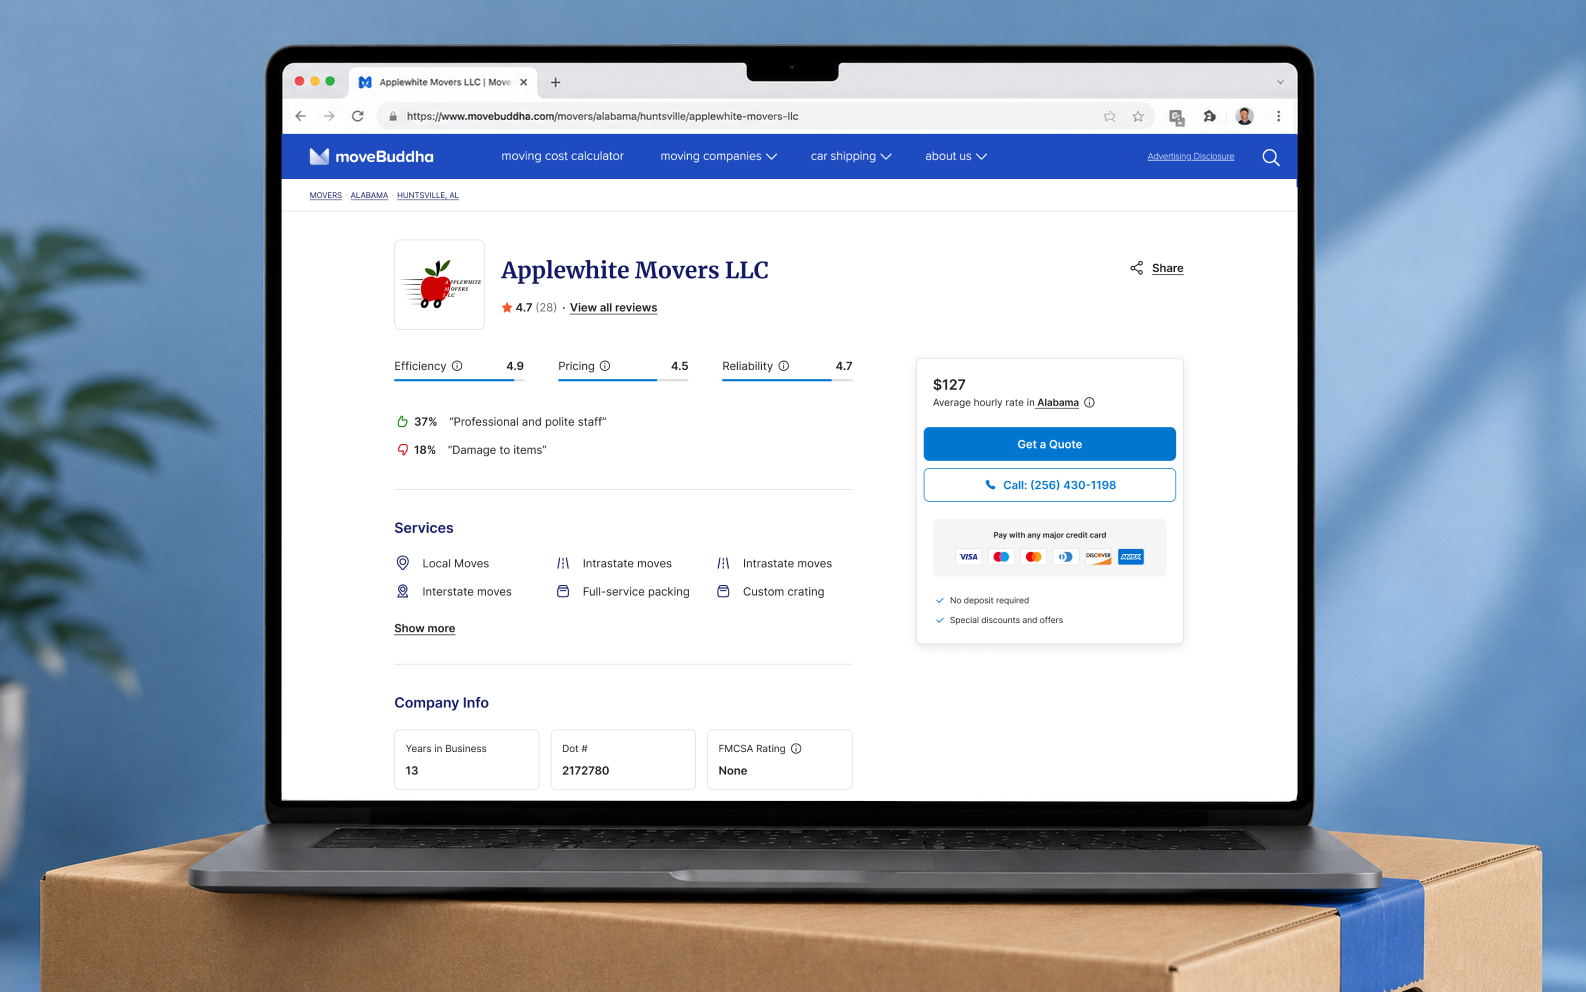Click the Reliability rating bar
This screenshot has height=992, width=1586.
(787, 380)
